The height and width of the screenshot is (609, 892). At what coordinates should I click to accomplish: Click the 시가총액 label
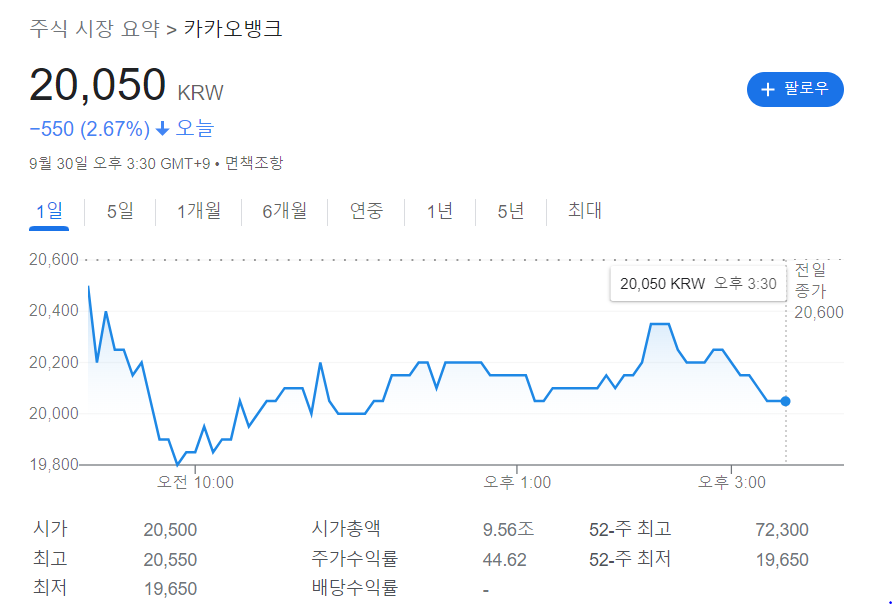coord(346,529)
